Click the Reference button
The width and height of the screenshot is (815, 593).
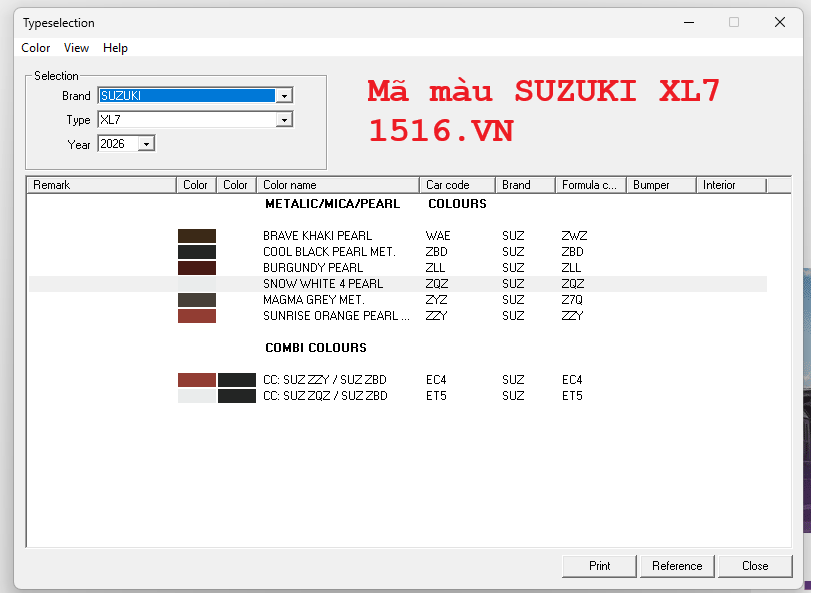coord(677,566)
